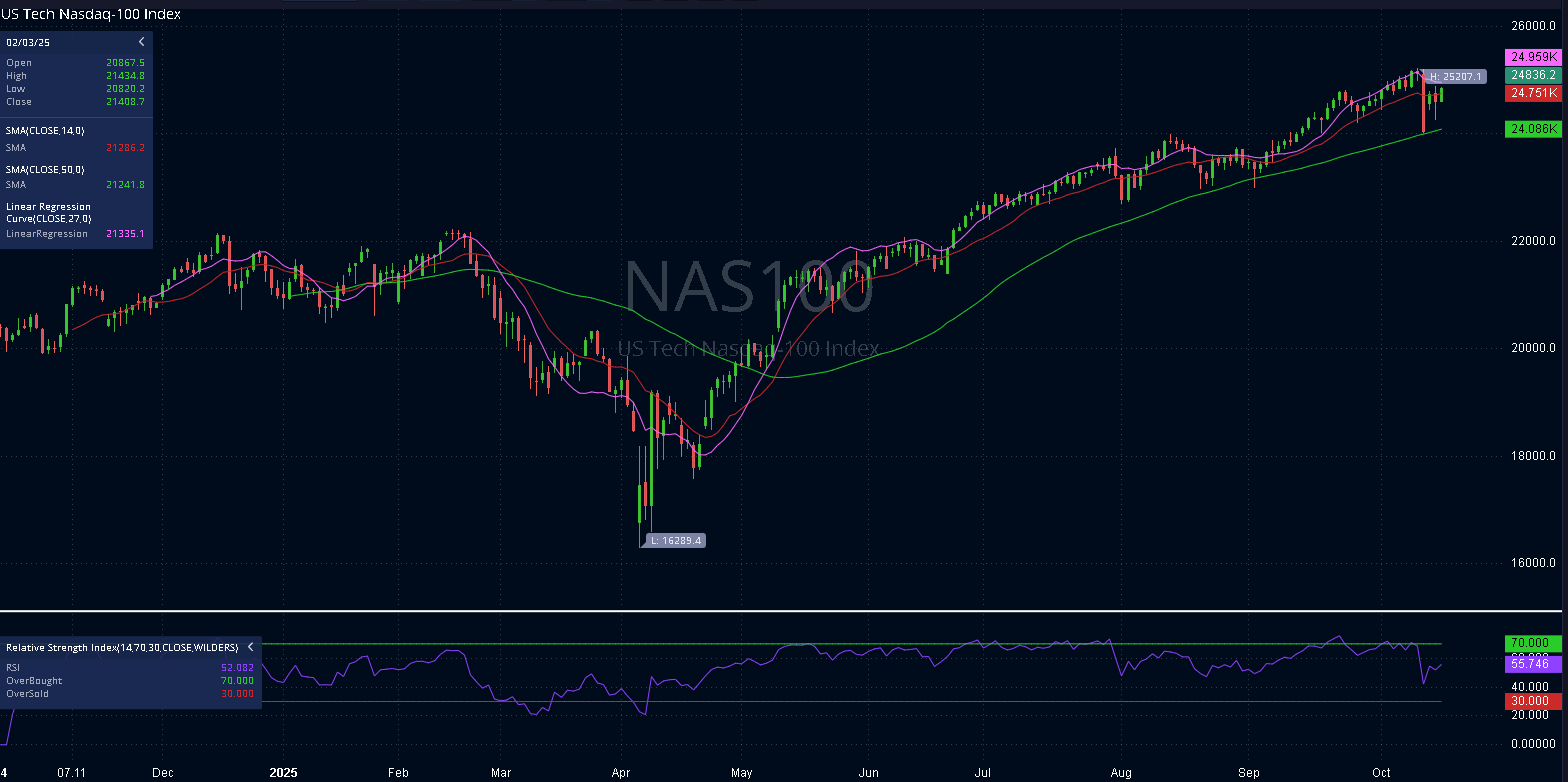Click the 18000.0 price axis label
Viewport: 1568px width, 782px height.
click(1534, 455)
